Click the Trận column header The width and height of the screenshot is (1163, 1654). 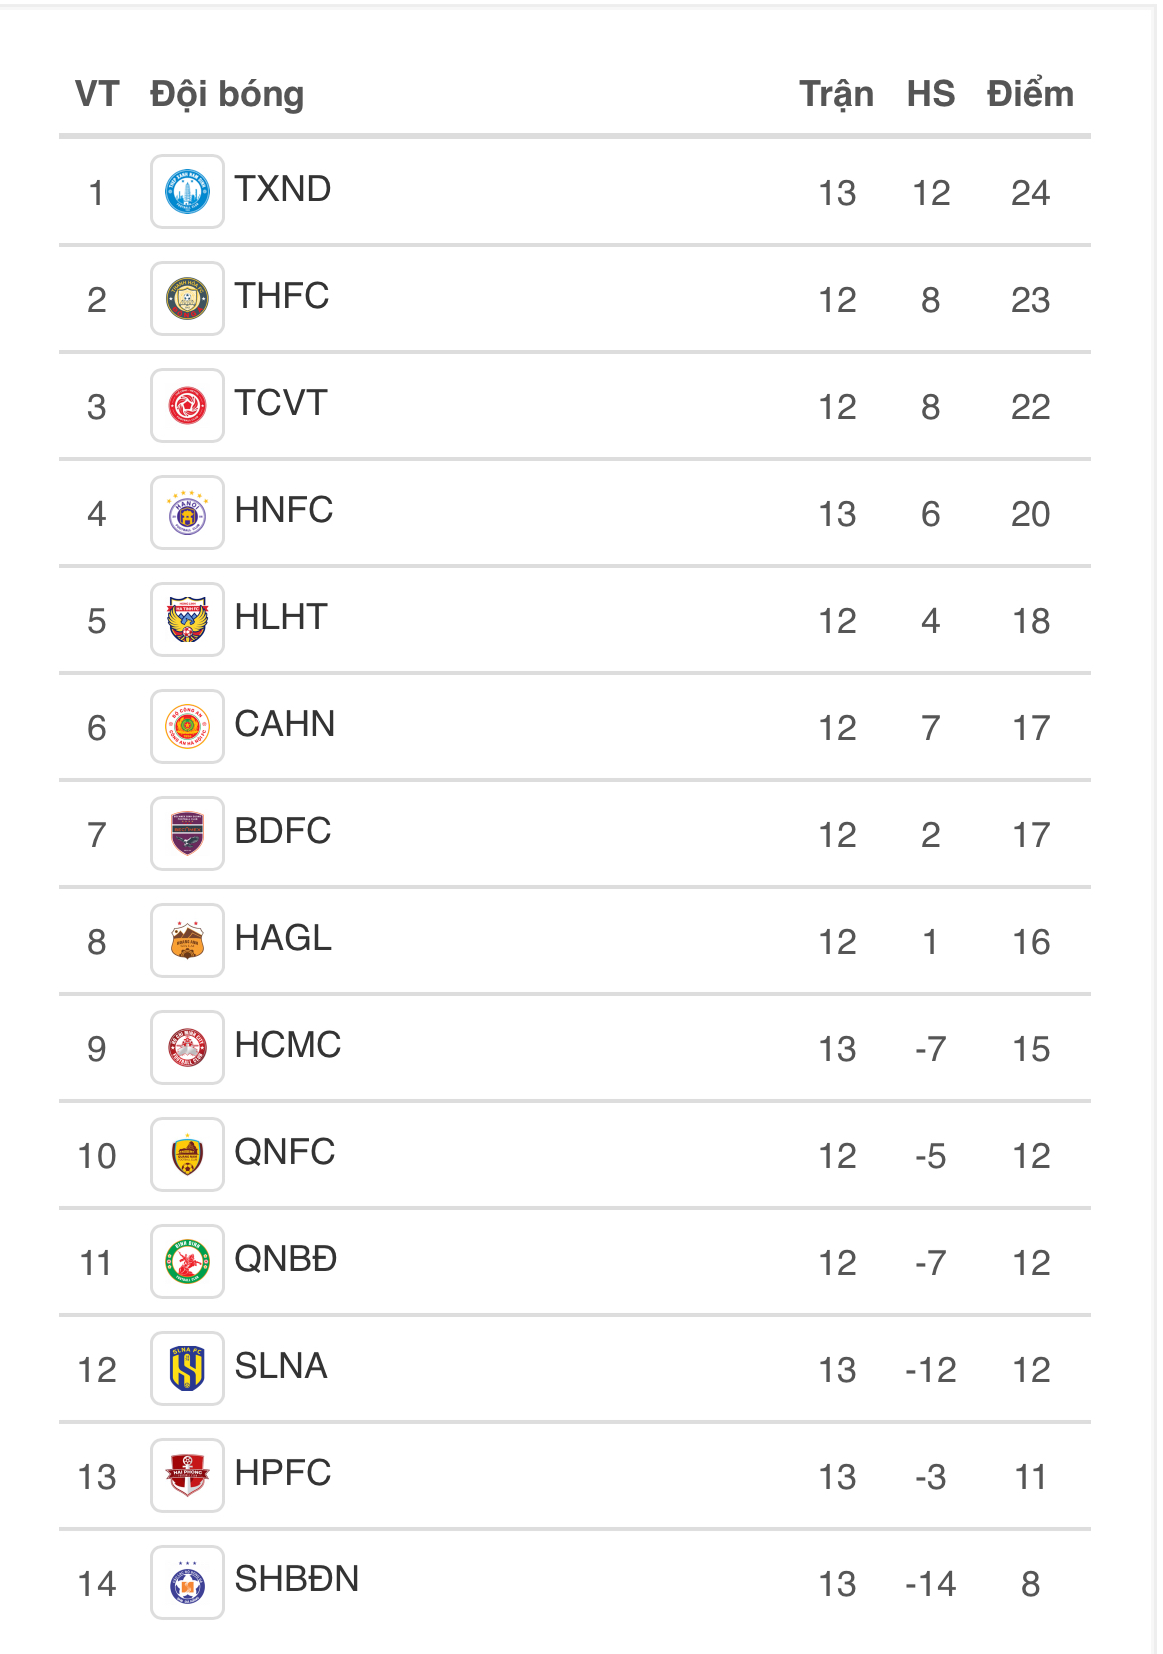837,94
